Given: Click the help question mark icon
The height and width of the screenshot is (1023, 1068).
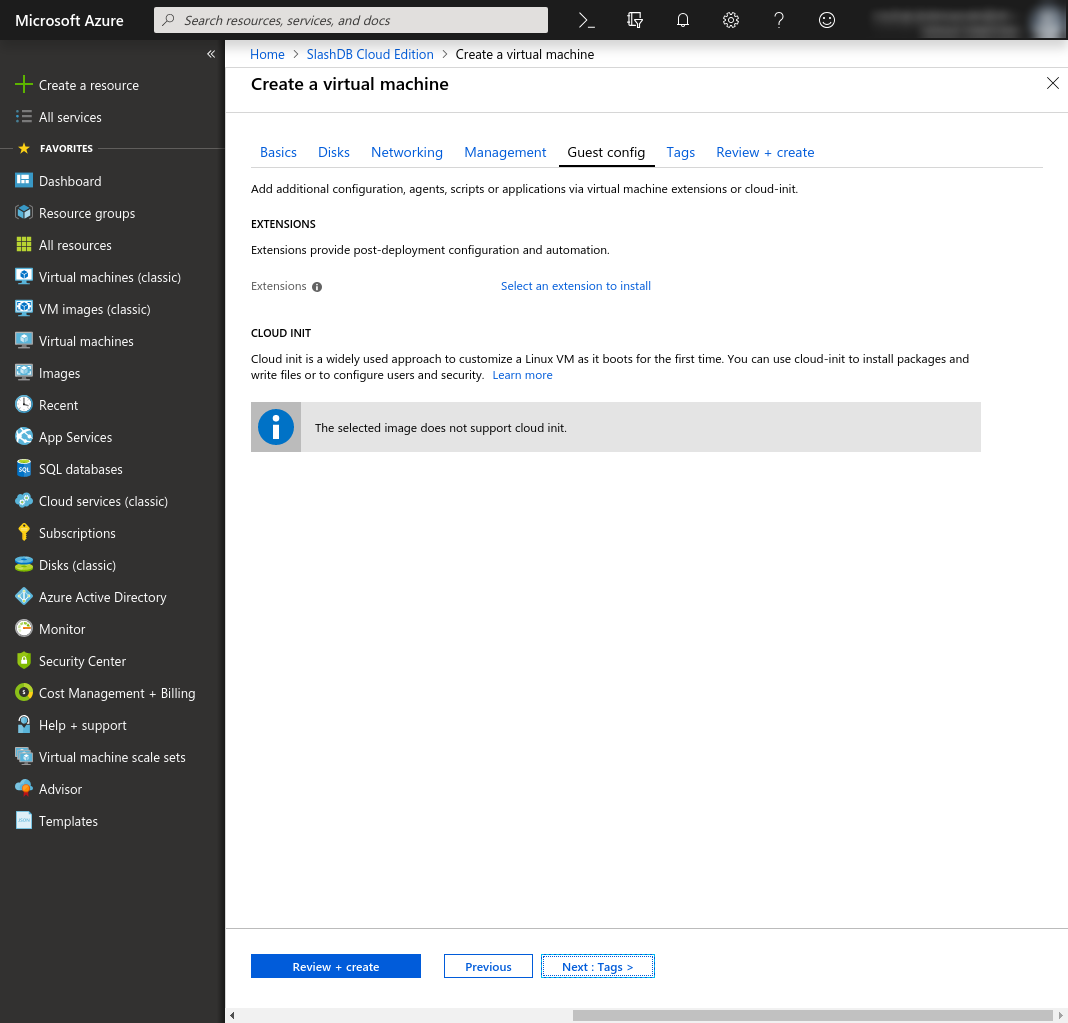Looking at the screenshot, I should tap(779, 20).
